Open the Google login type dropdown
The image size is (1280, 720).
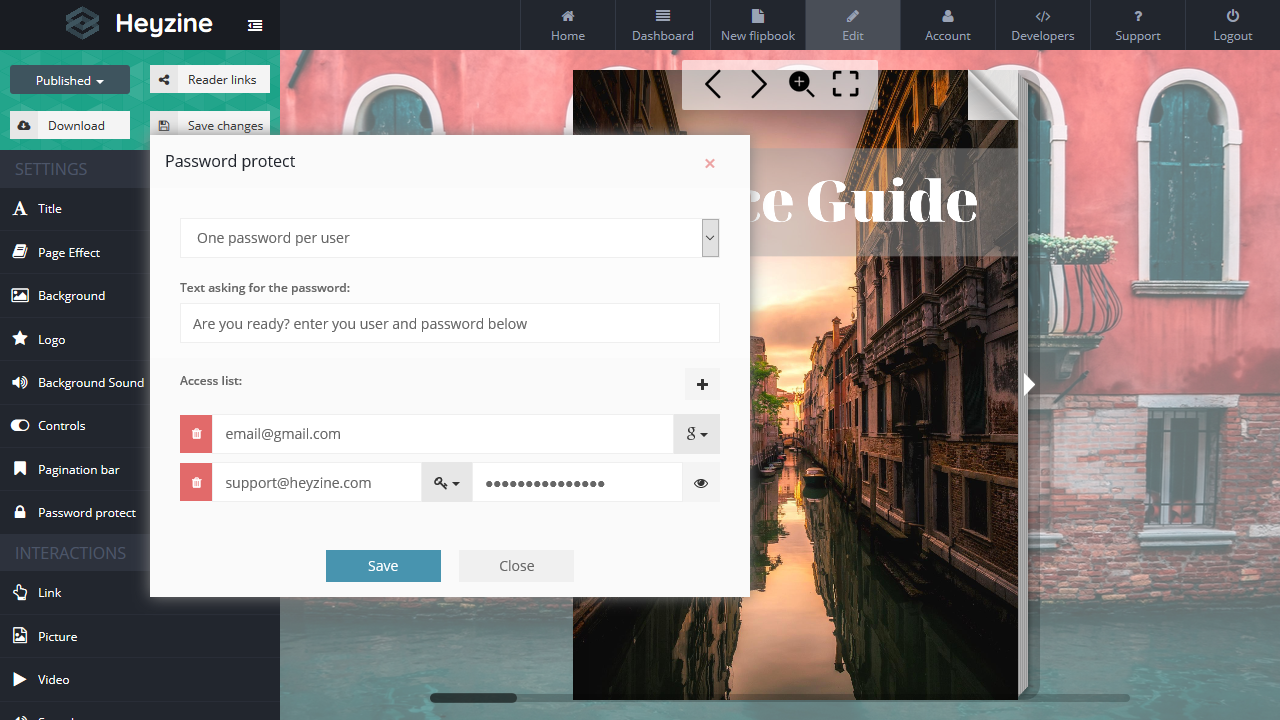click(696, 434)
